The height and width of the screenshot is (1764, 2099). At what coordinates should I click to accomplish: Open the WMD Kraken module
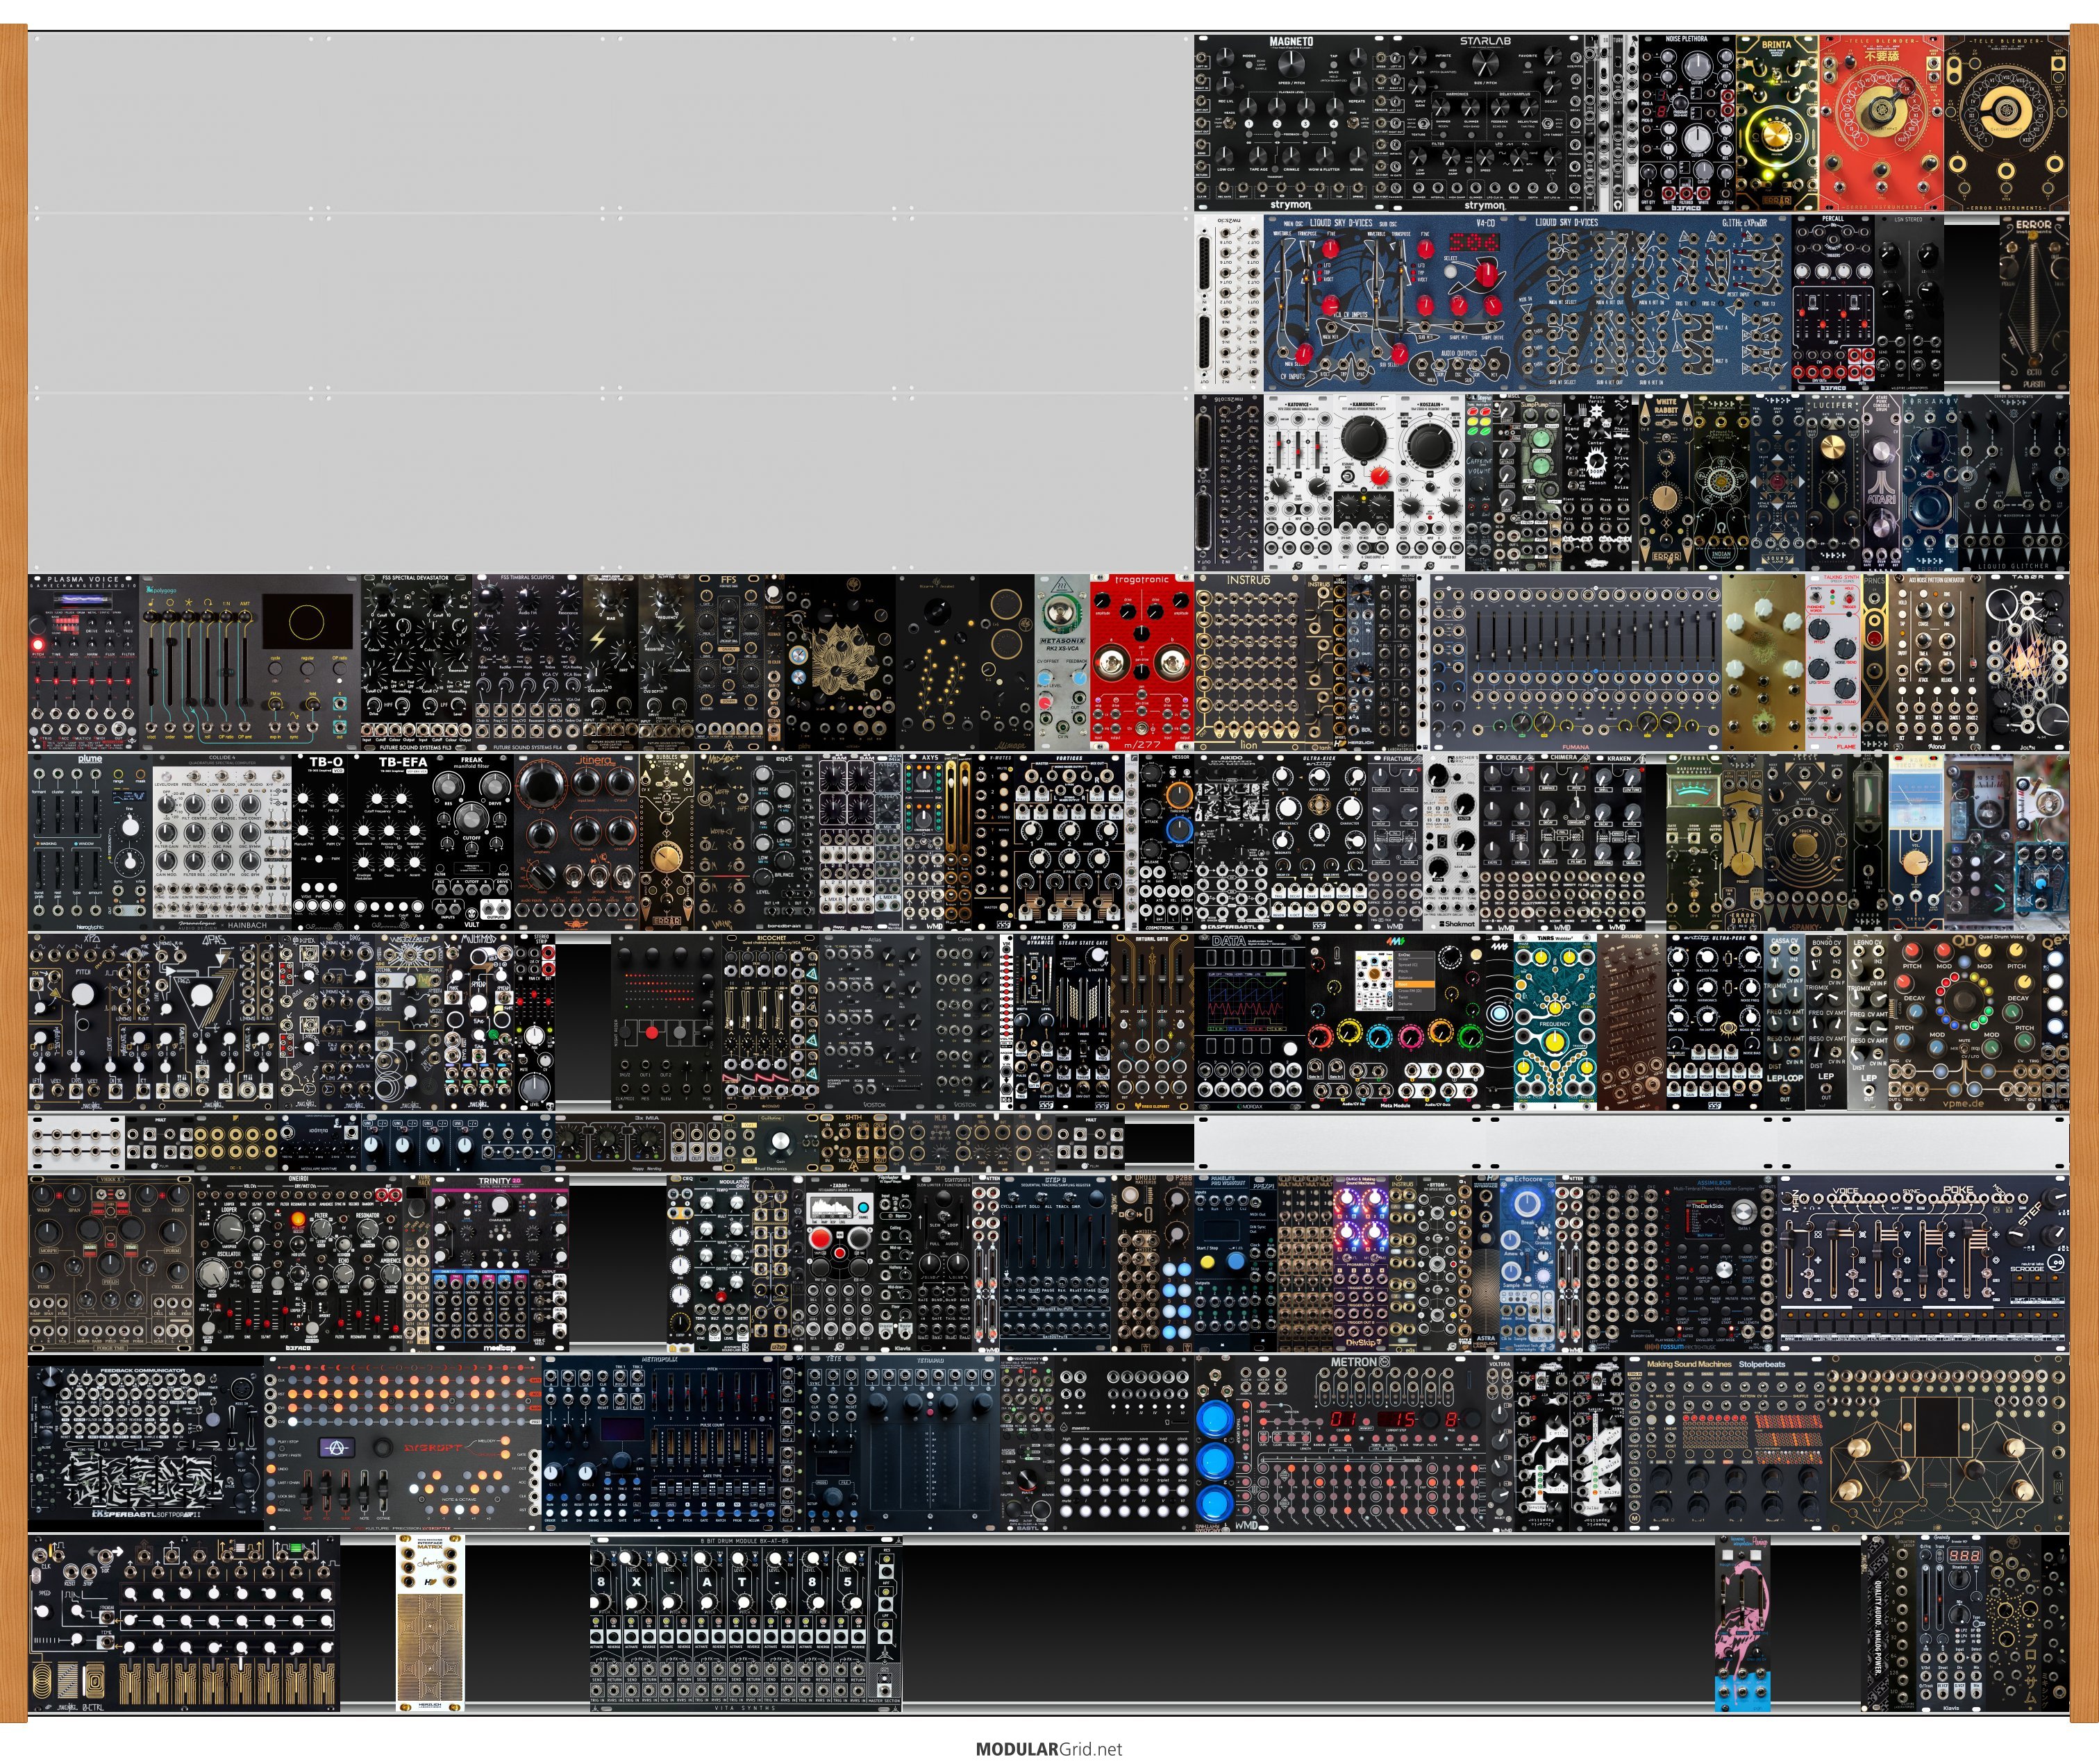tap(1618, 842)
